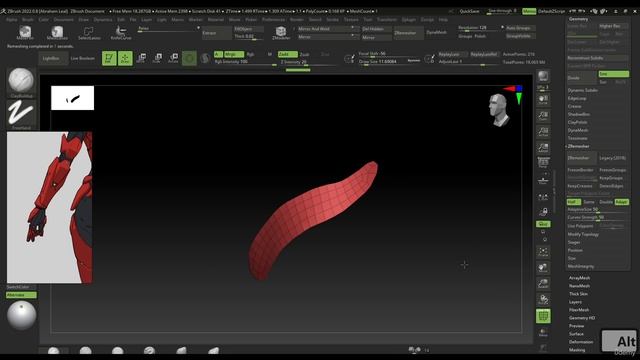This screenshot has height=360, width=640.
Task: Select the MaskLasso brush icon
Action: pos(57,32)
